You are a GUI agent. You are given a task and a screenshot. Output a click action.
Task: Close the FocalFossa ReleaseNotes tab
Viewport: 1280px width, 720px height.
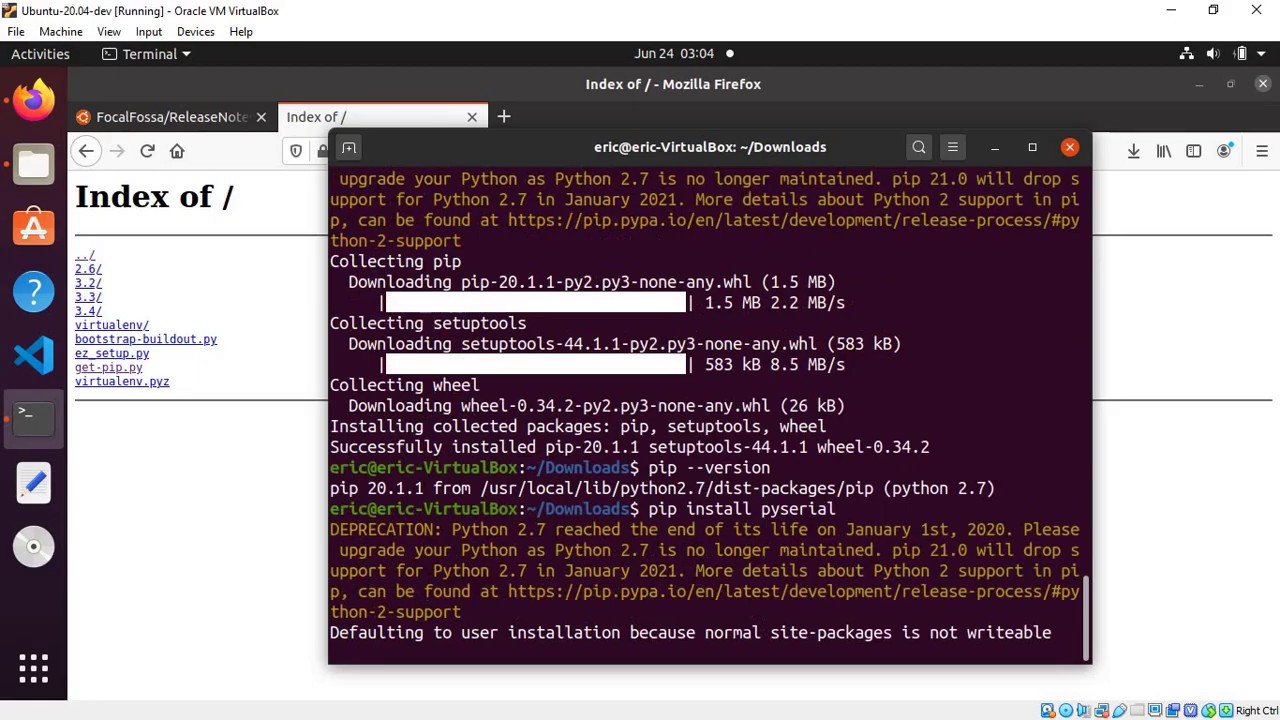[x=261, y=117]
